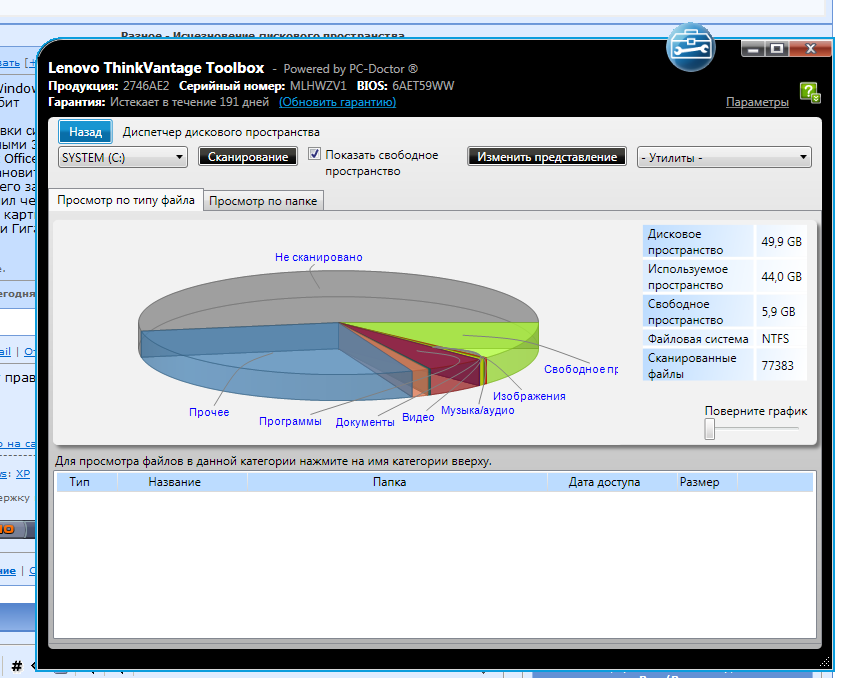843x678 pixels.
Task: Select the free space category label
Action: (581, 369)
